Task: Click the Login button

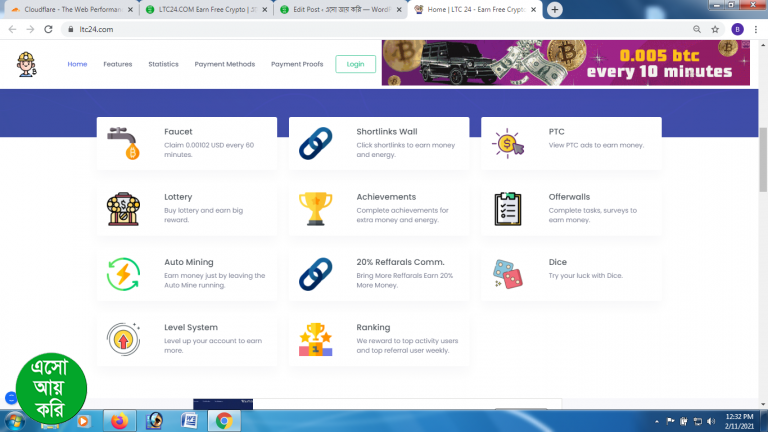Action: coord(355,64)
